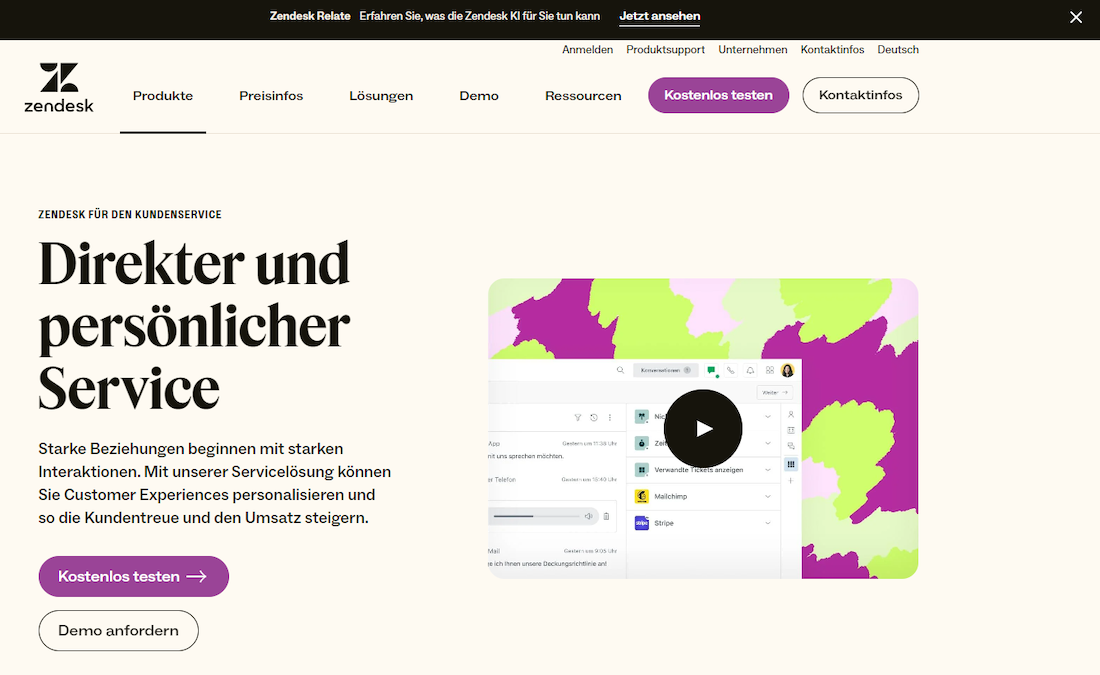Click the paragraph starting 'Starke Beziehungen beginnen'

click(215, 483)
